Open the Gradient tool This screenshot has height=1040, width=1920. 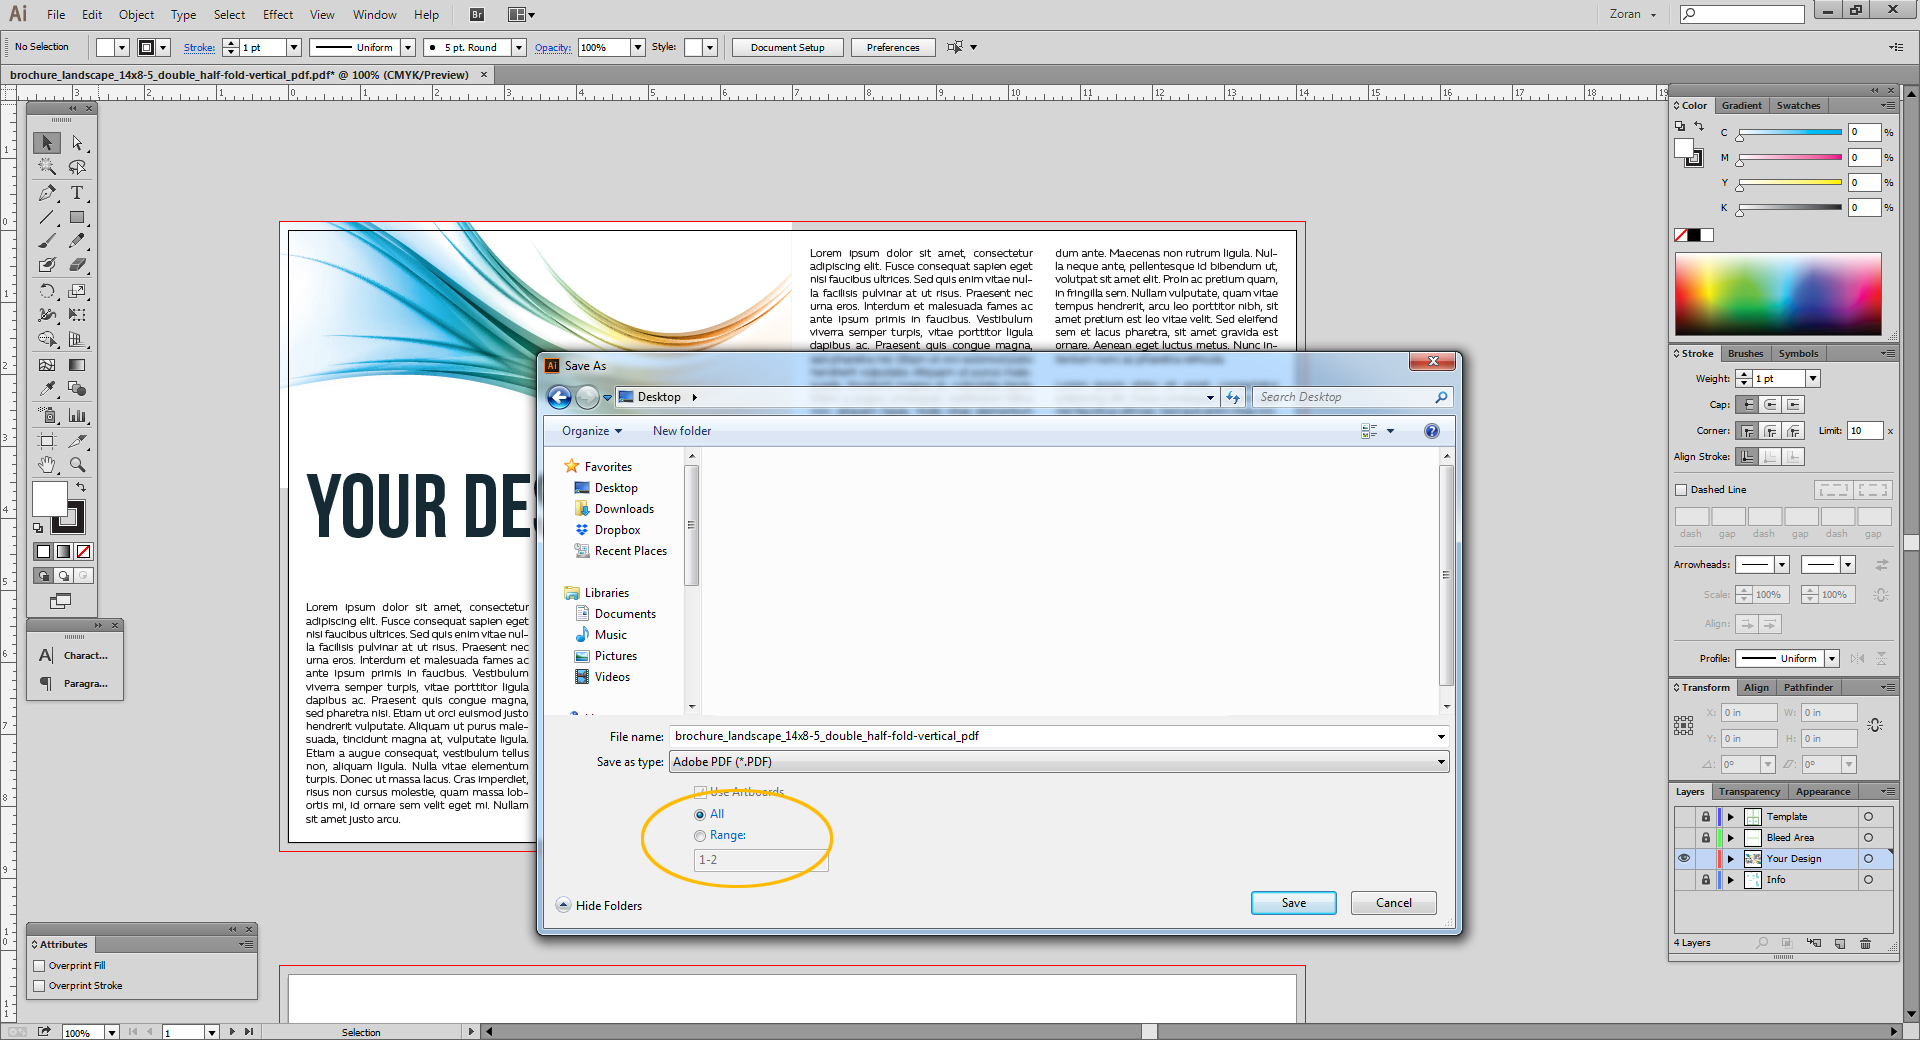point(78,364)
